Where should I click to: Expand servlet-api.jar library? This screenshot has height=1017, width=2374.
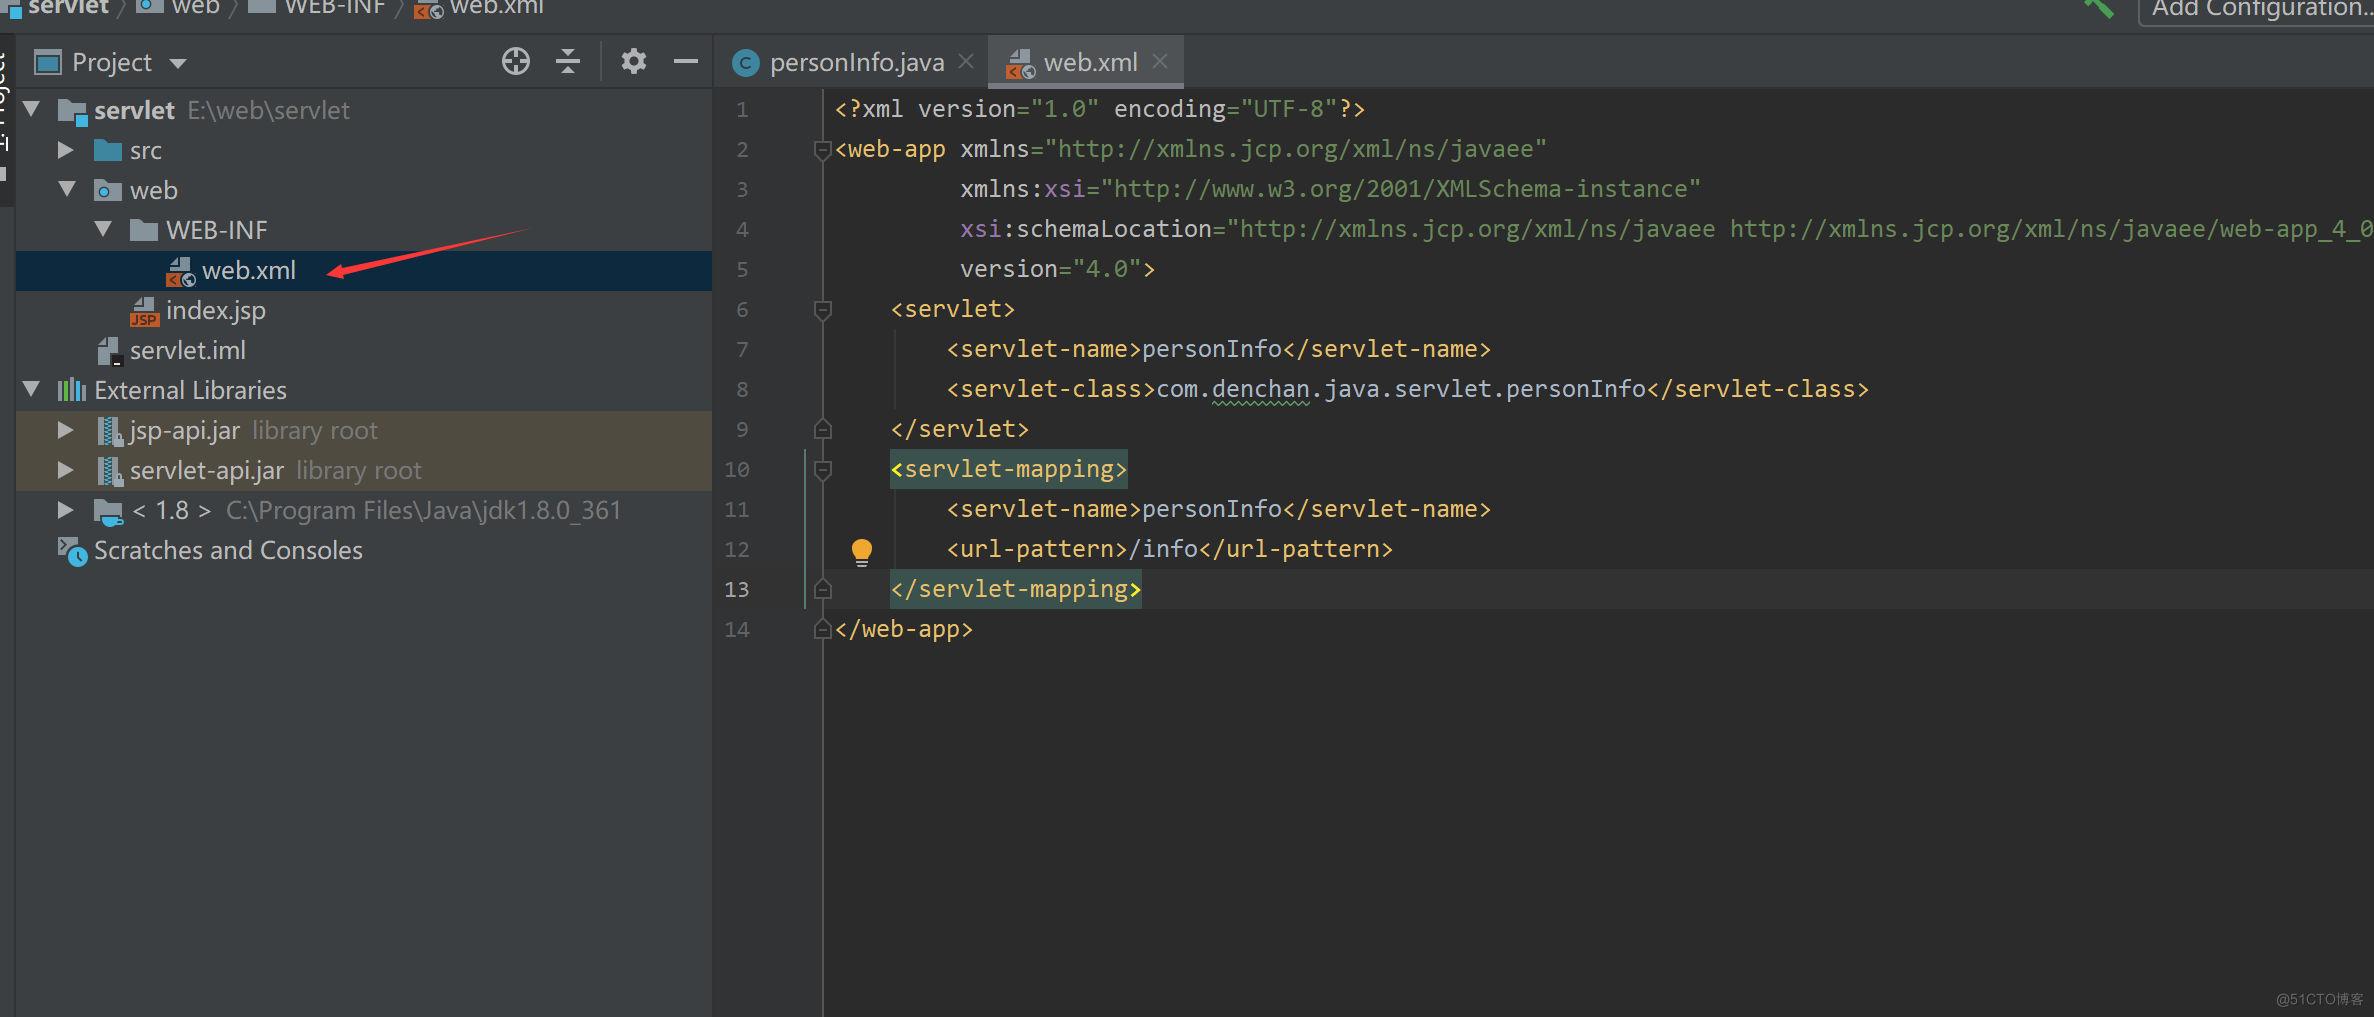pos(66,470)
